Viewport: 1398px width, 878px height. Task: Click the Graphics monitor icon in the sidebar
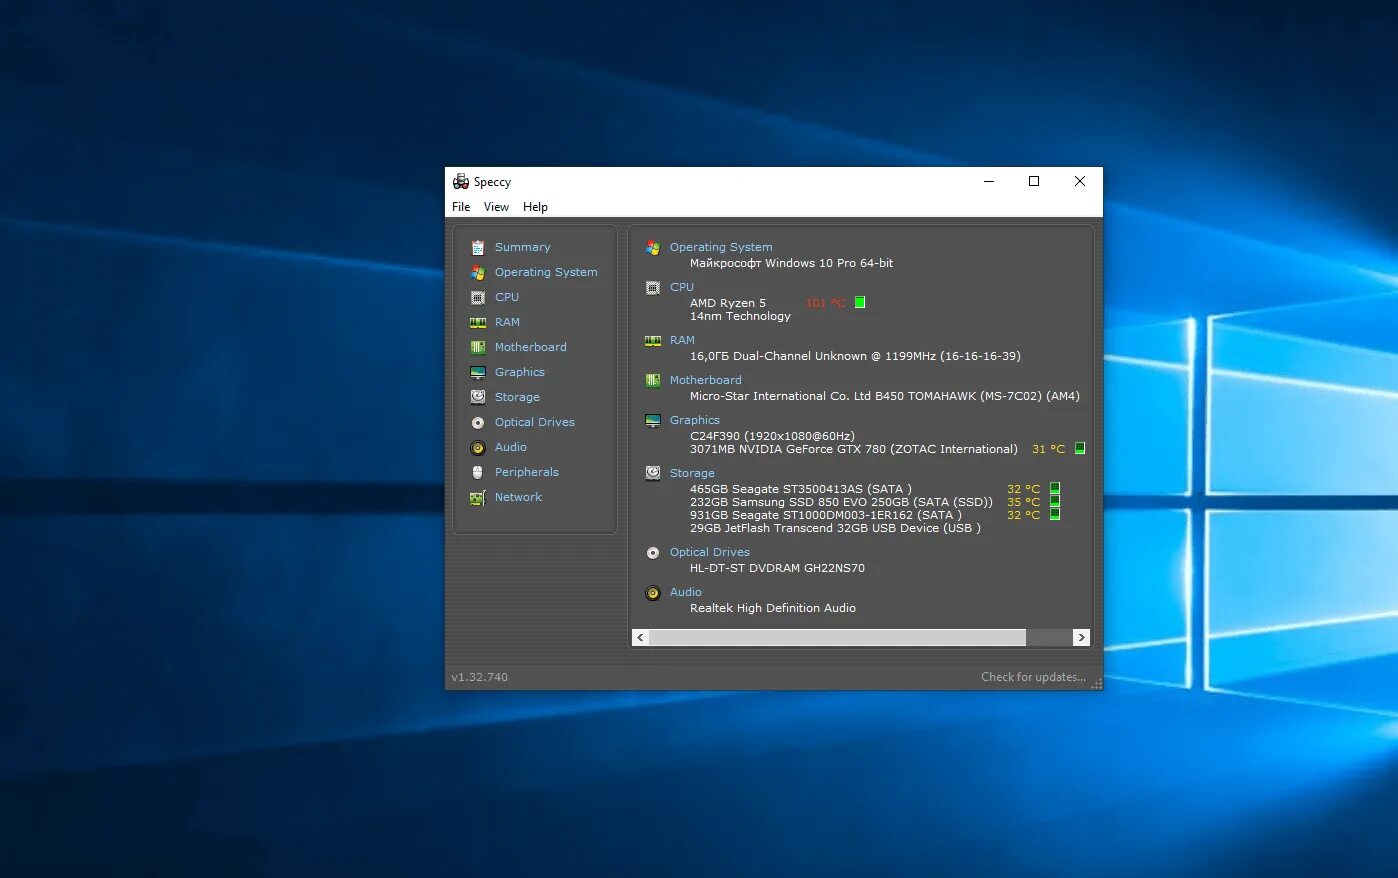coord(478,372)
